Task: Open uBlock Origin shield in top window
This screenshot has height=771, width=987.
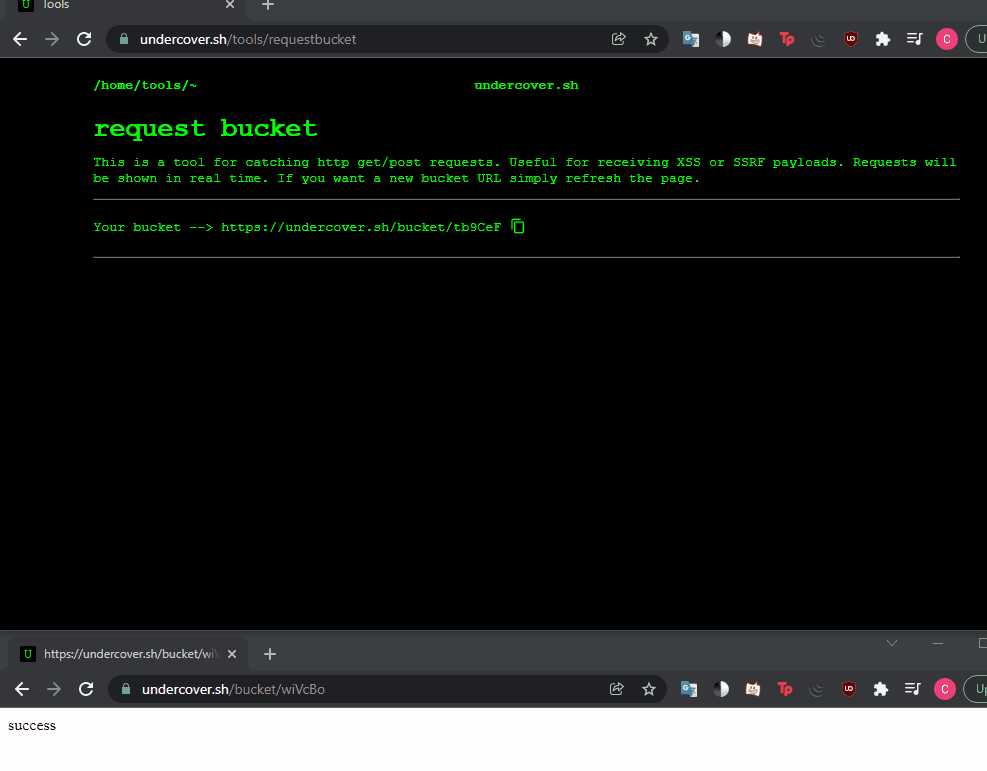Action: click(850, 39)
